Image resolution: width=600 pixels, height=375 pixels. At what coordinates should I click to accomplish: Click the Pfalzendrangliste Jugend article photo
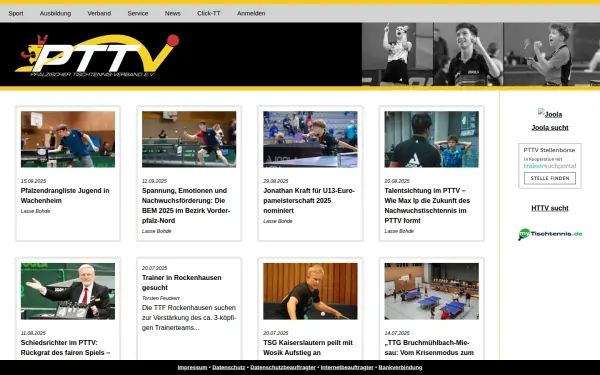tap(68, 139)
